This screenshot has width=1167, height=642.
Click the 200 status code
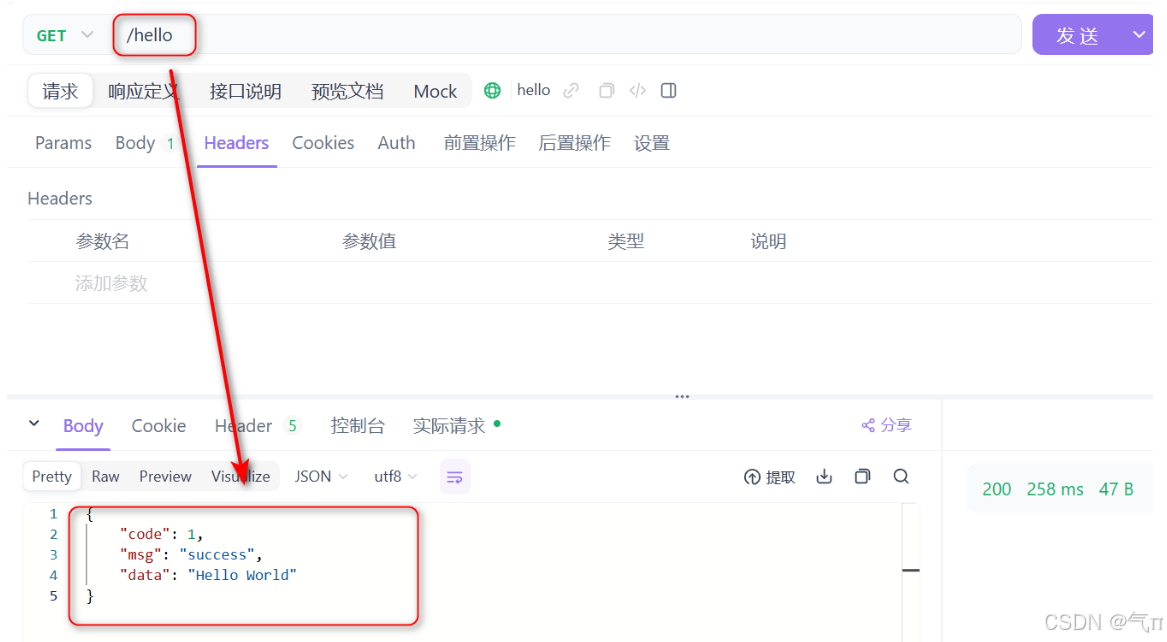click(x=997, y=489)
